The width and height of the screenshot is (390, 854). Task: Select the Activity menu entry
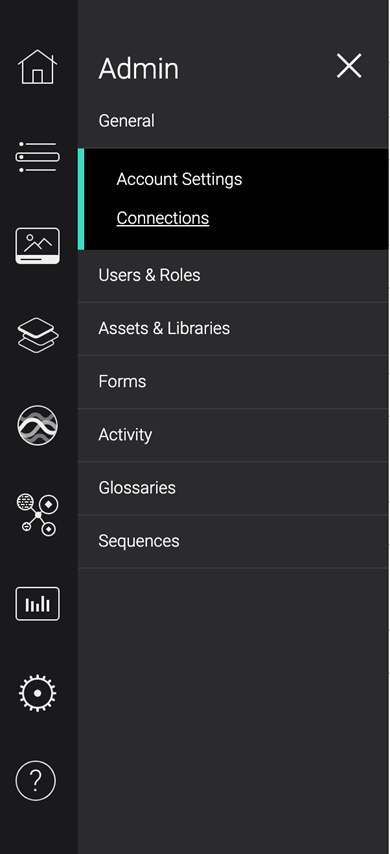coord(233,435)
